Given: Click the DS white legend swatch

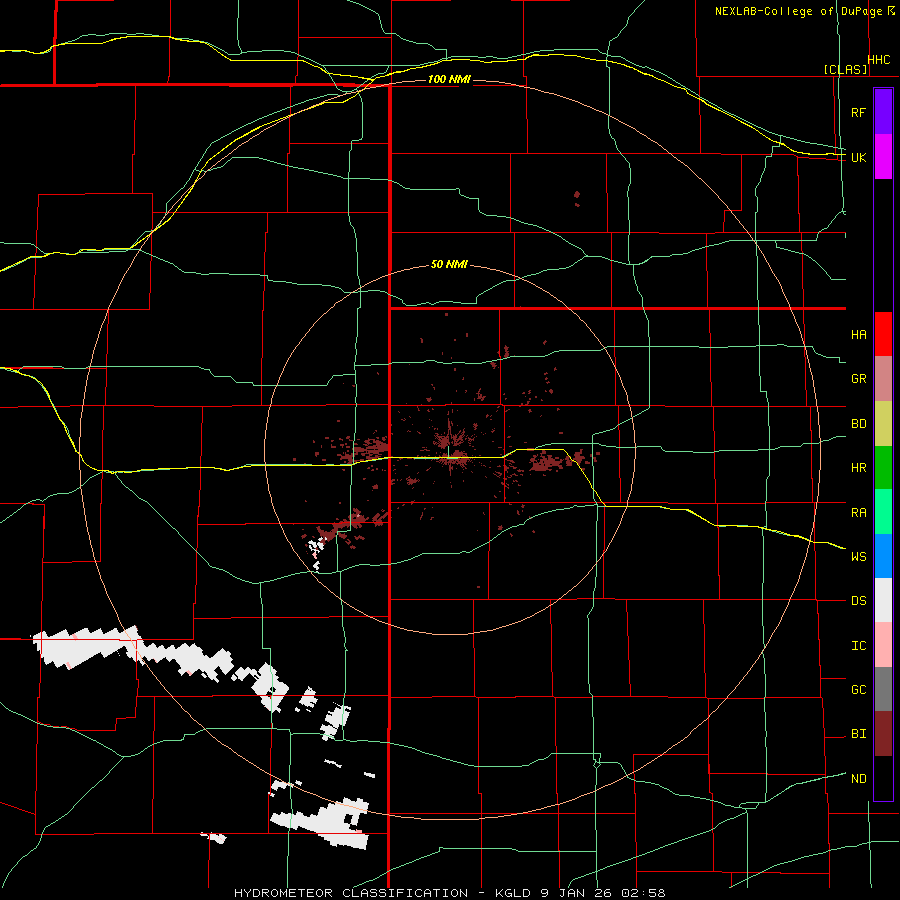Looking at the screenshot, I should click(883, 600).
